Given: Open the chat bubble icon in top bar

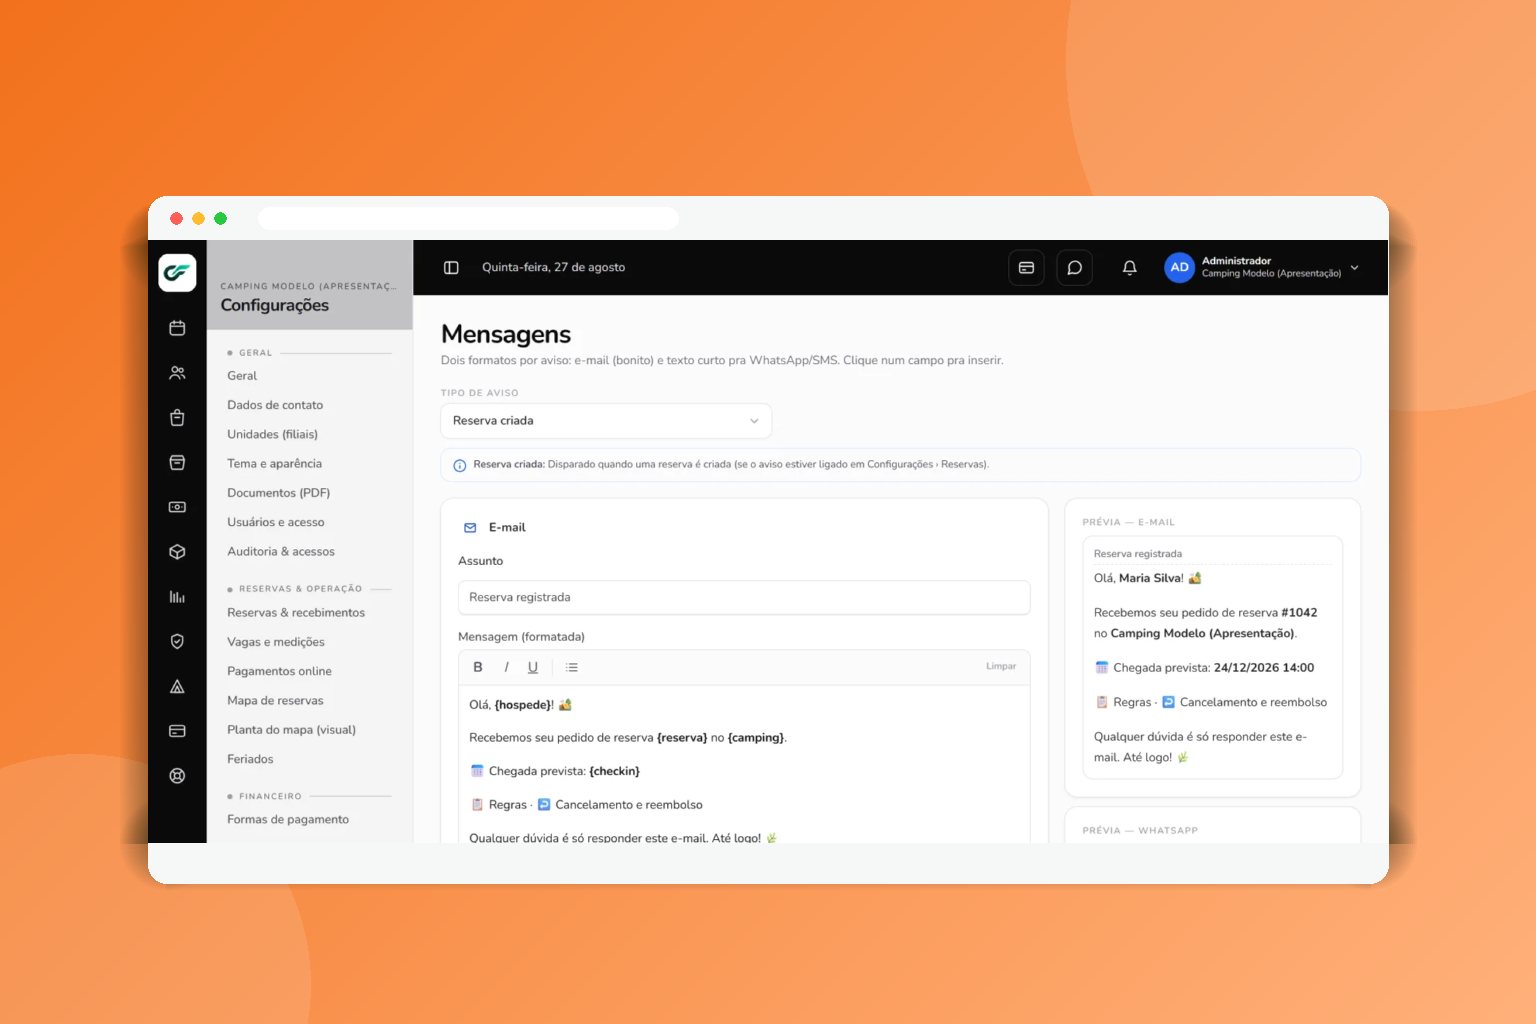Looking at the screenshot, I should (x=1075, y=268).
